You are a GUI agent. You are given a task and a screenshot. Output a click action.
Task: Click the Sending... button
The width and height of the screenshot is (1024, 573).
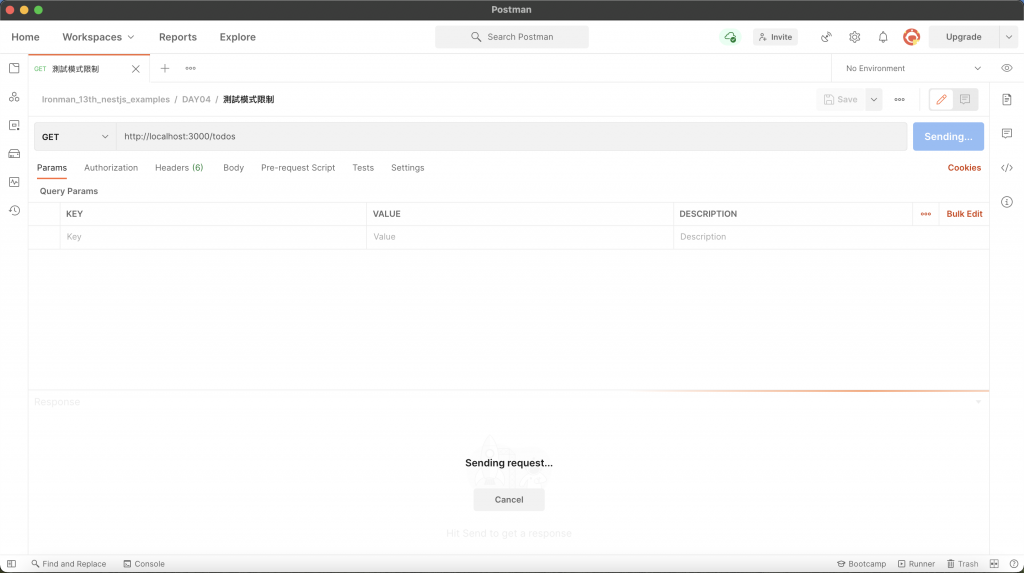point(948,137)
